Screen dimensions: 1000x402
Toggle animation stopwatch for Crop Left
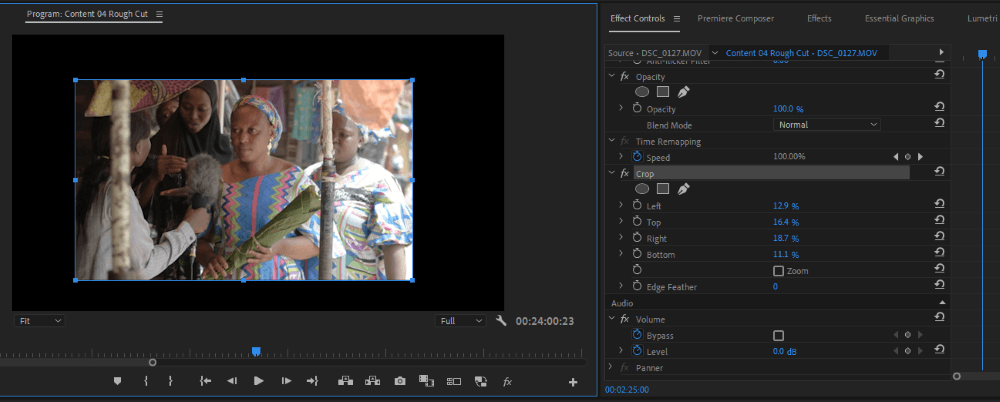(x=636, y=205)
